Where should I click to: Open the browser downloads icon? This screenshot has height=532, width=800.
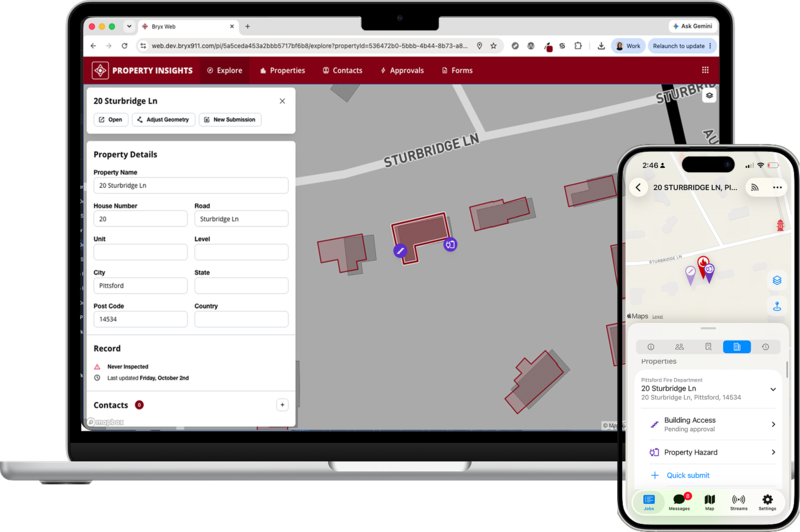pos(601,46)
